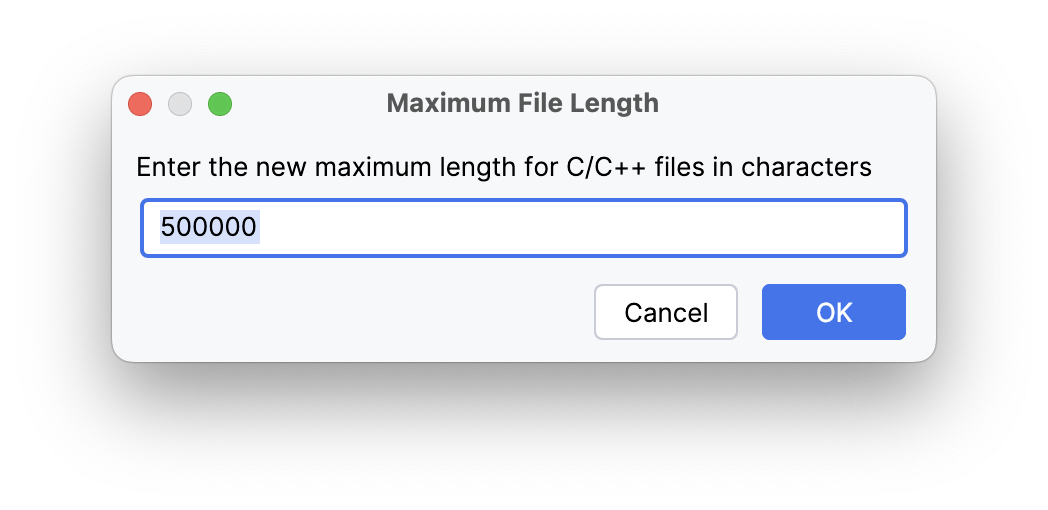Hit the green traffic light button
This screenshot has height=510, width=1048.
[x=220, y=104]
